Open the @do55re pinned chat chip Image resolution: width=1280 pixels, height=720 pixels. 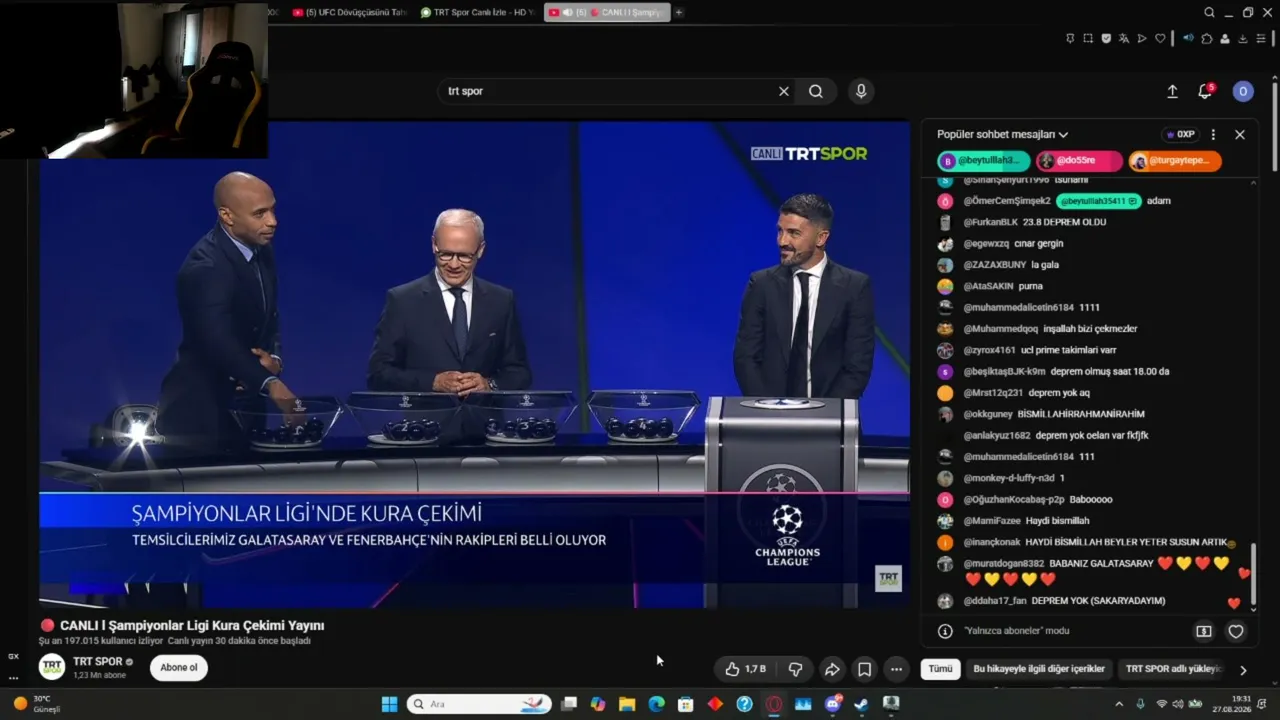1079,160
